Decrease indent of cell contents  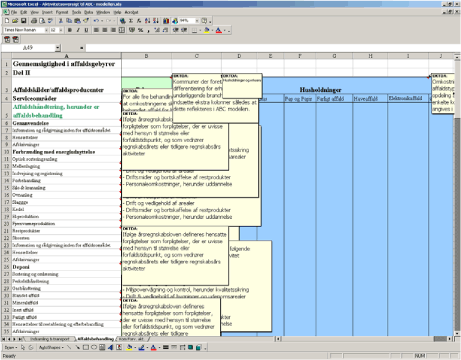176,30
